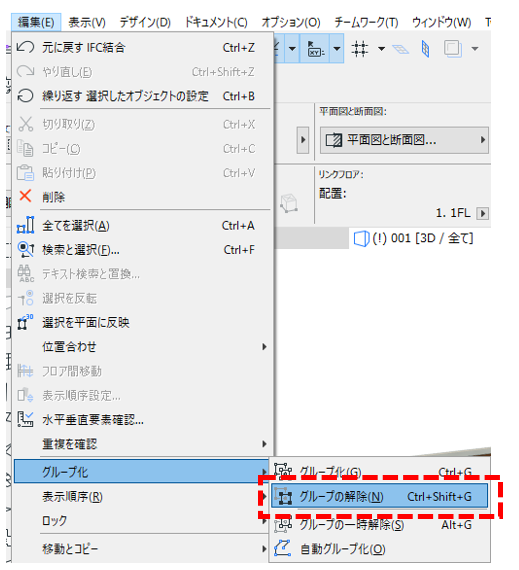Image resolution: width=519 pixels, height=570 pixels.
Task: Expand the 平面図と断面図... dropdown button
Action: point(404,140)
